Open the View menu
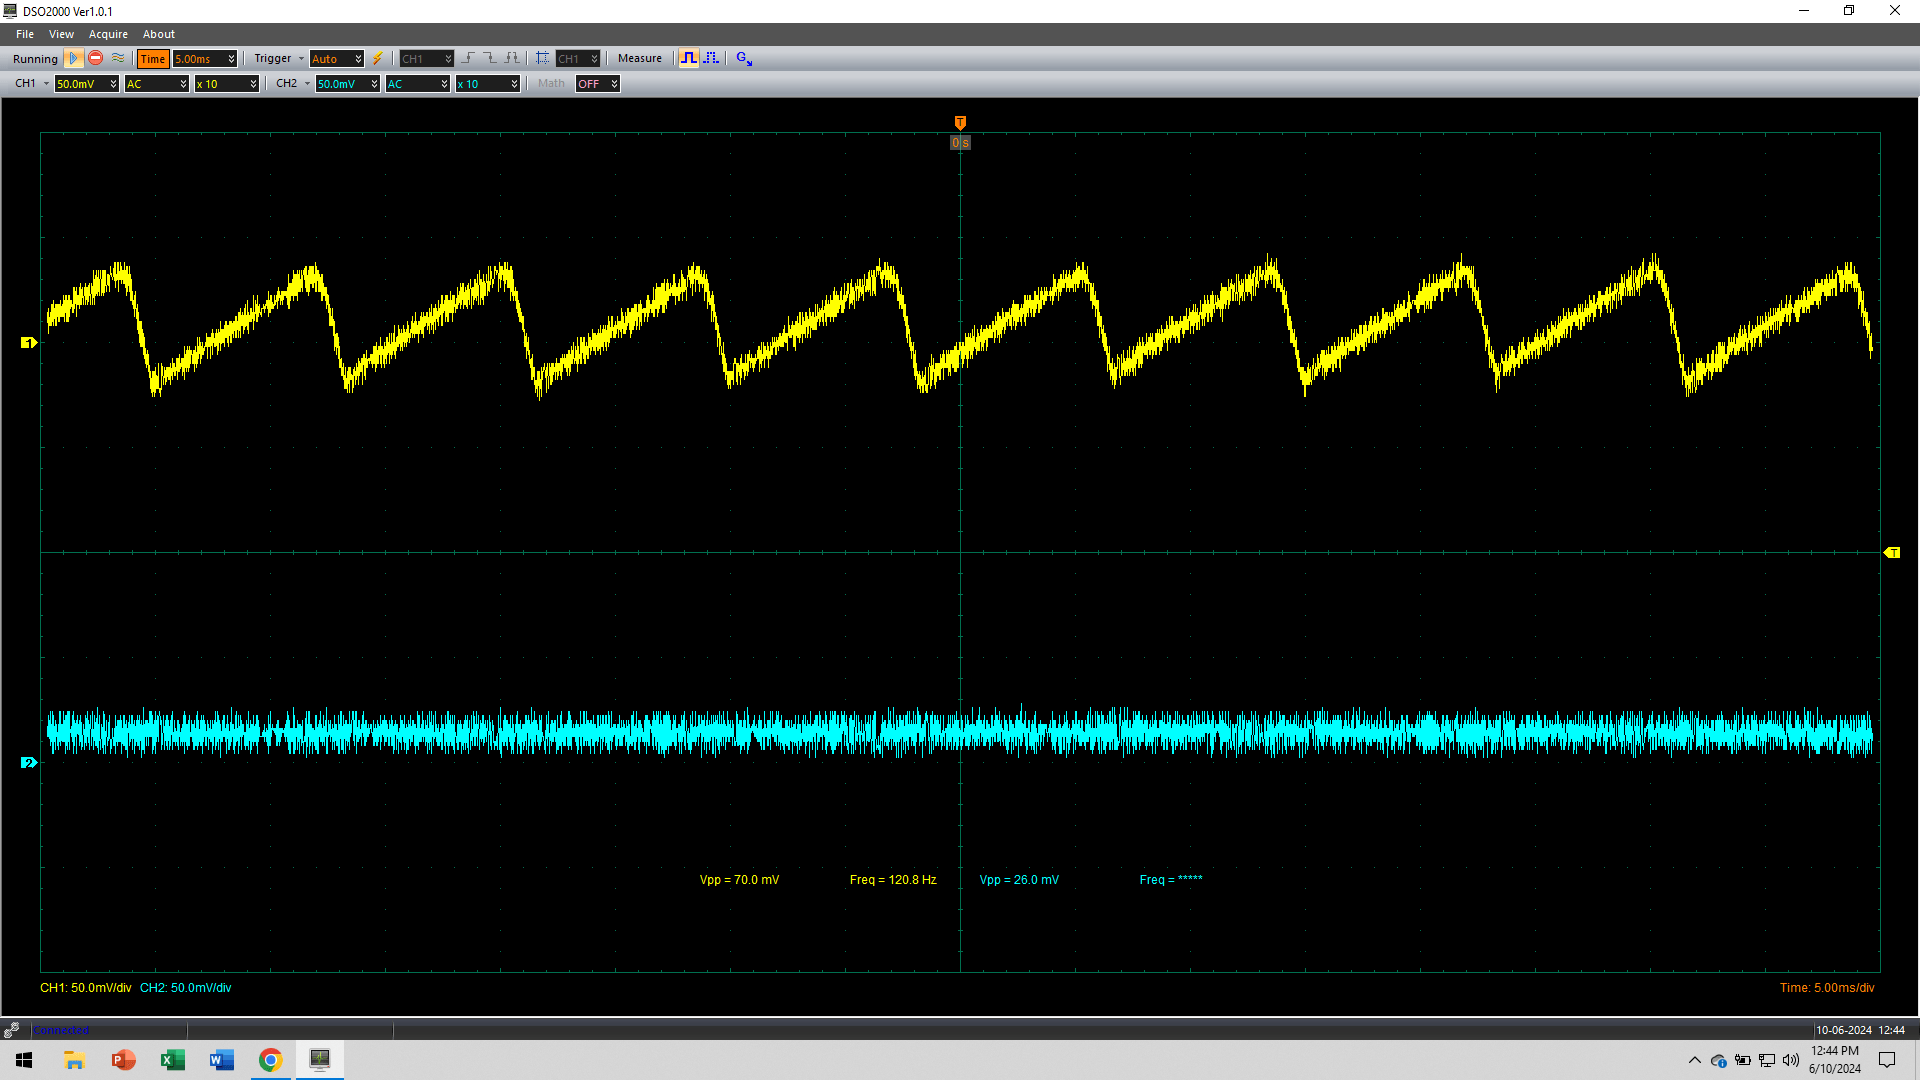This screenshot has width=1920, height=1080. point(62,34)
